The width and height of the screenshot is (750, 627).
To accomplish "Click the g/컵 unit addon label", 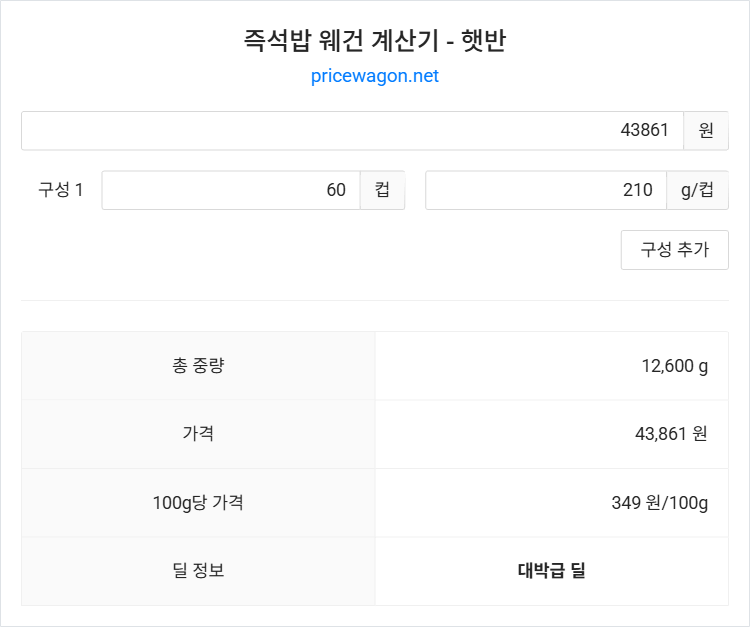I will click(x=697, y=190).
